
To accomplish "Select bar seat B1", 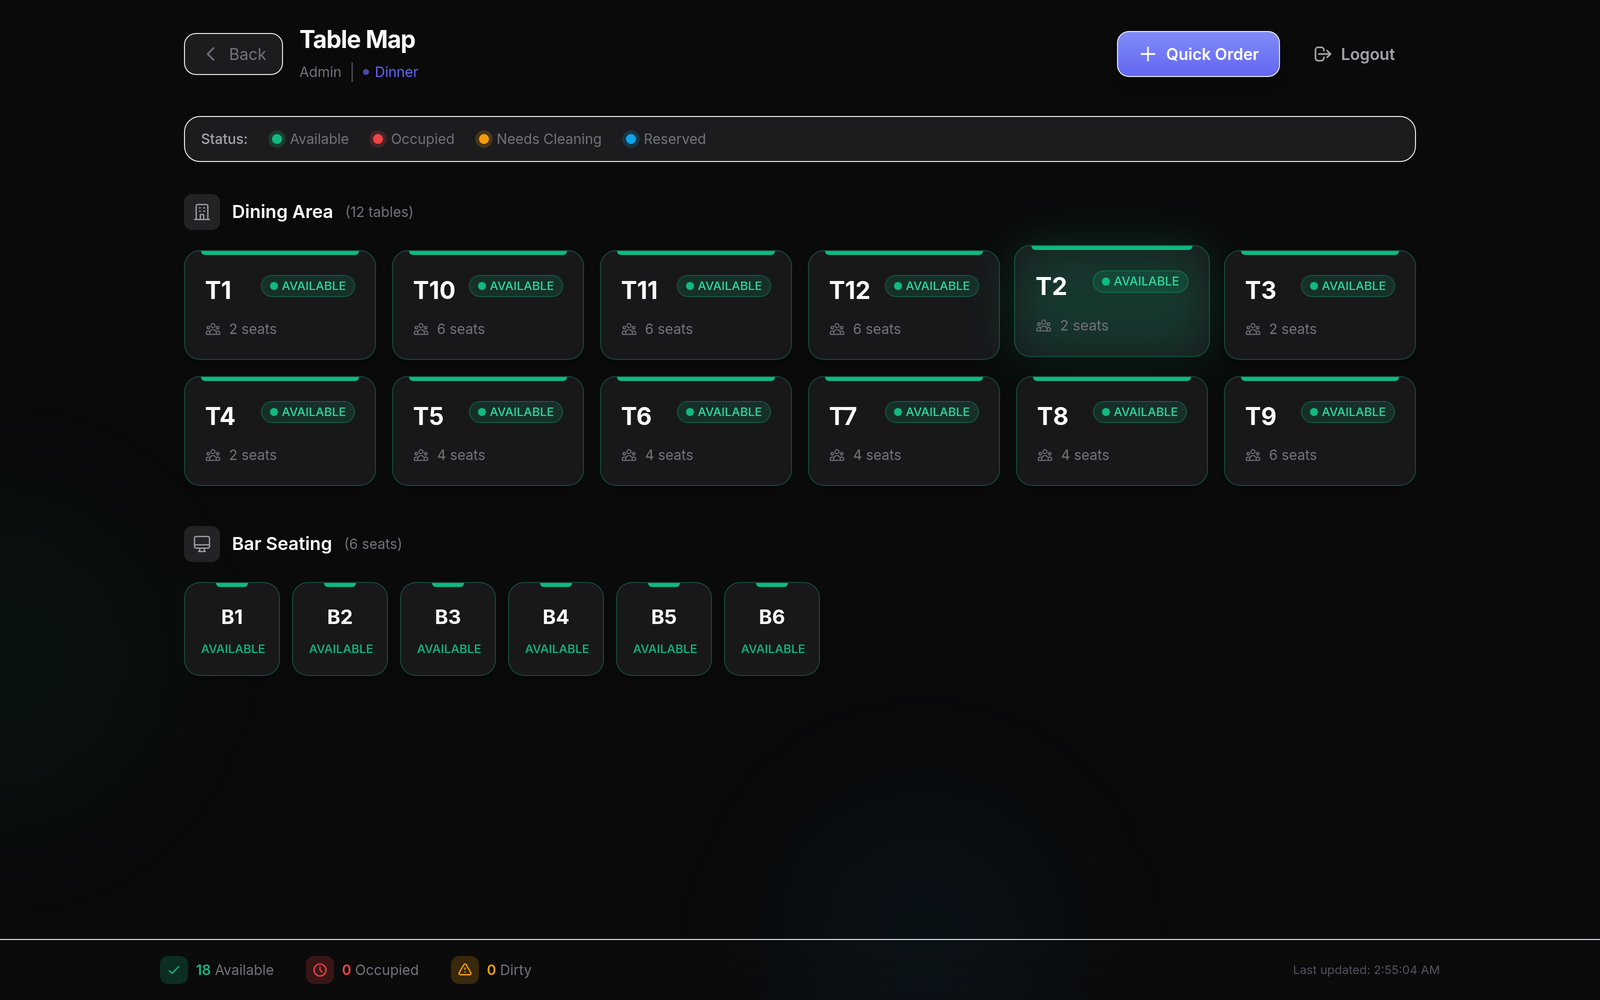I will pos(232,629).
